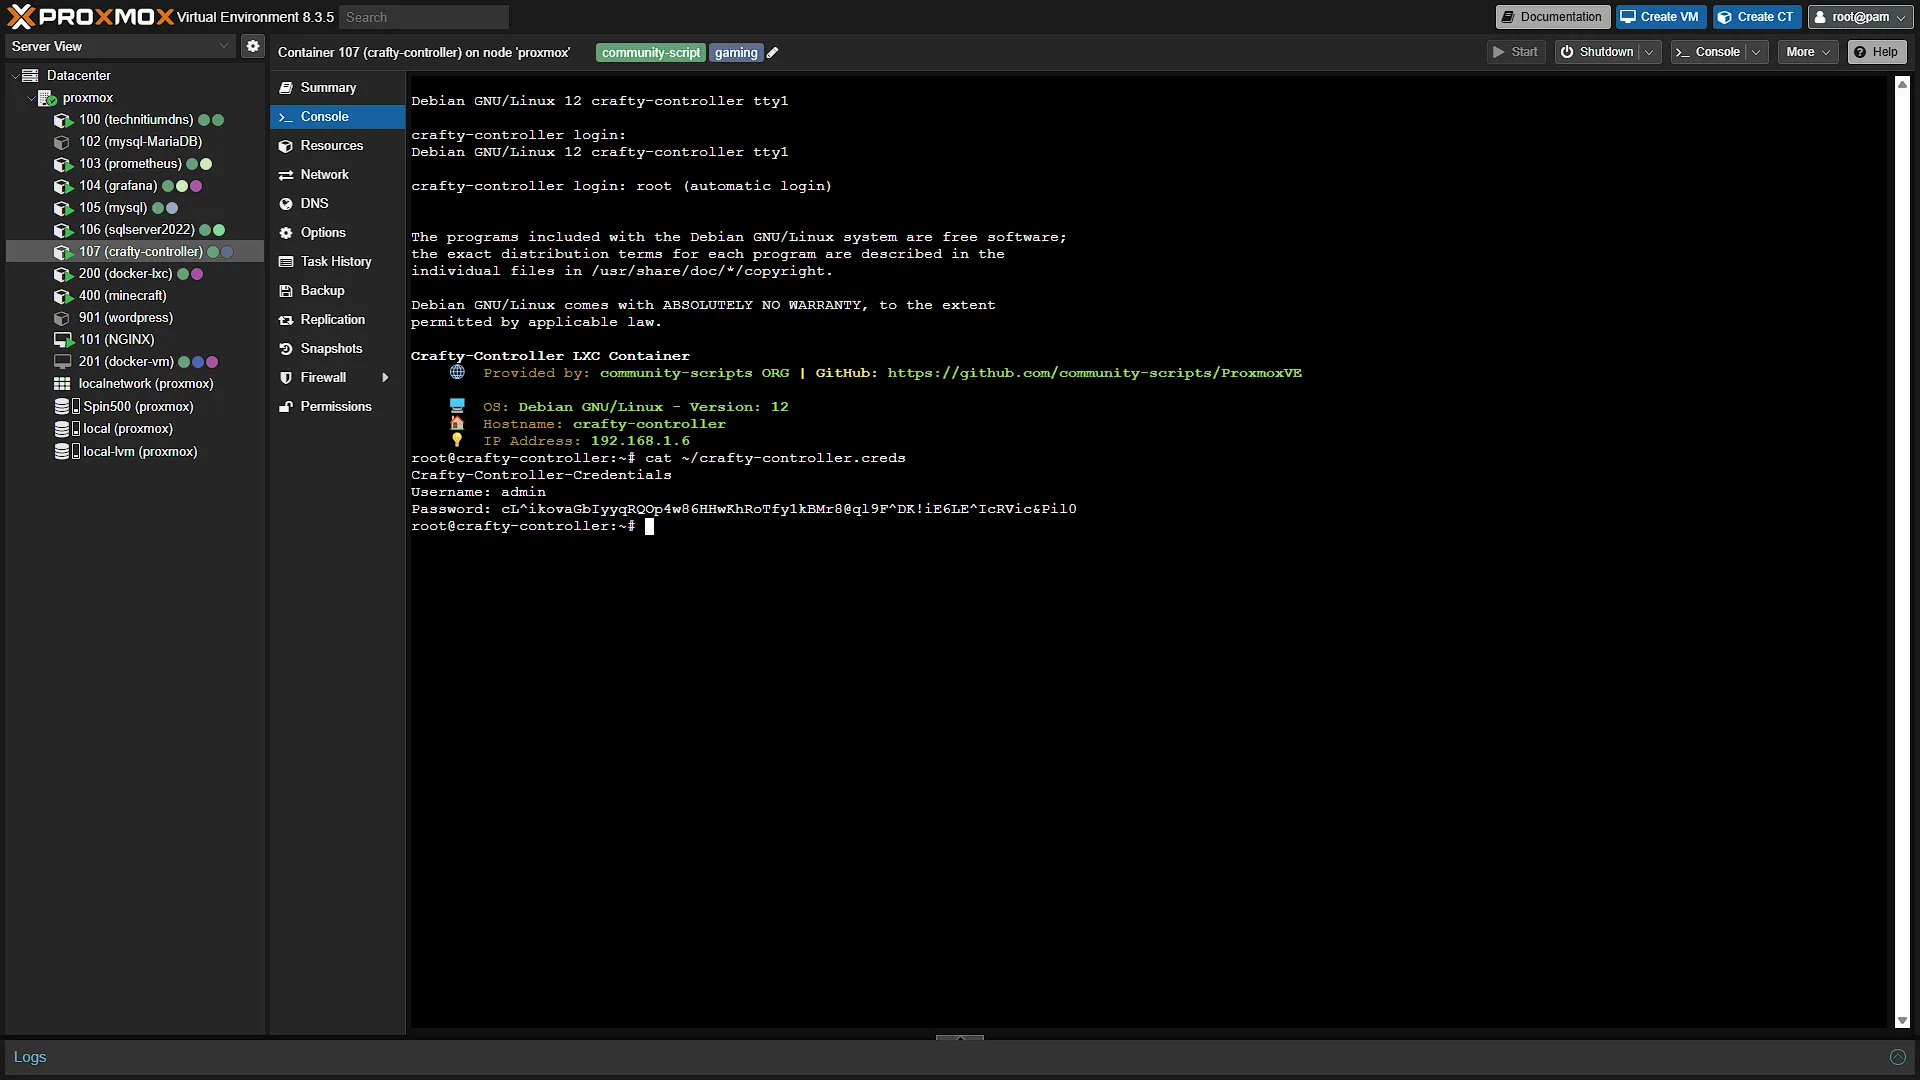Click IP Address 192.168.1.6 text
The image size is (1920, 1080).
tap(586, 441)
